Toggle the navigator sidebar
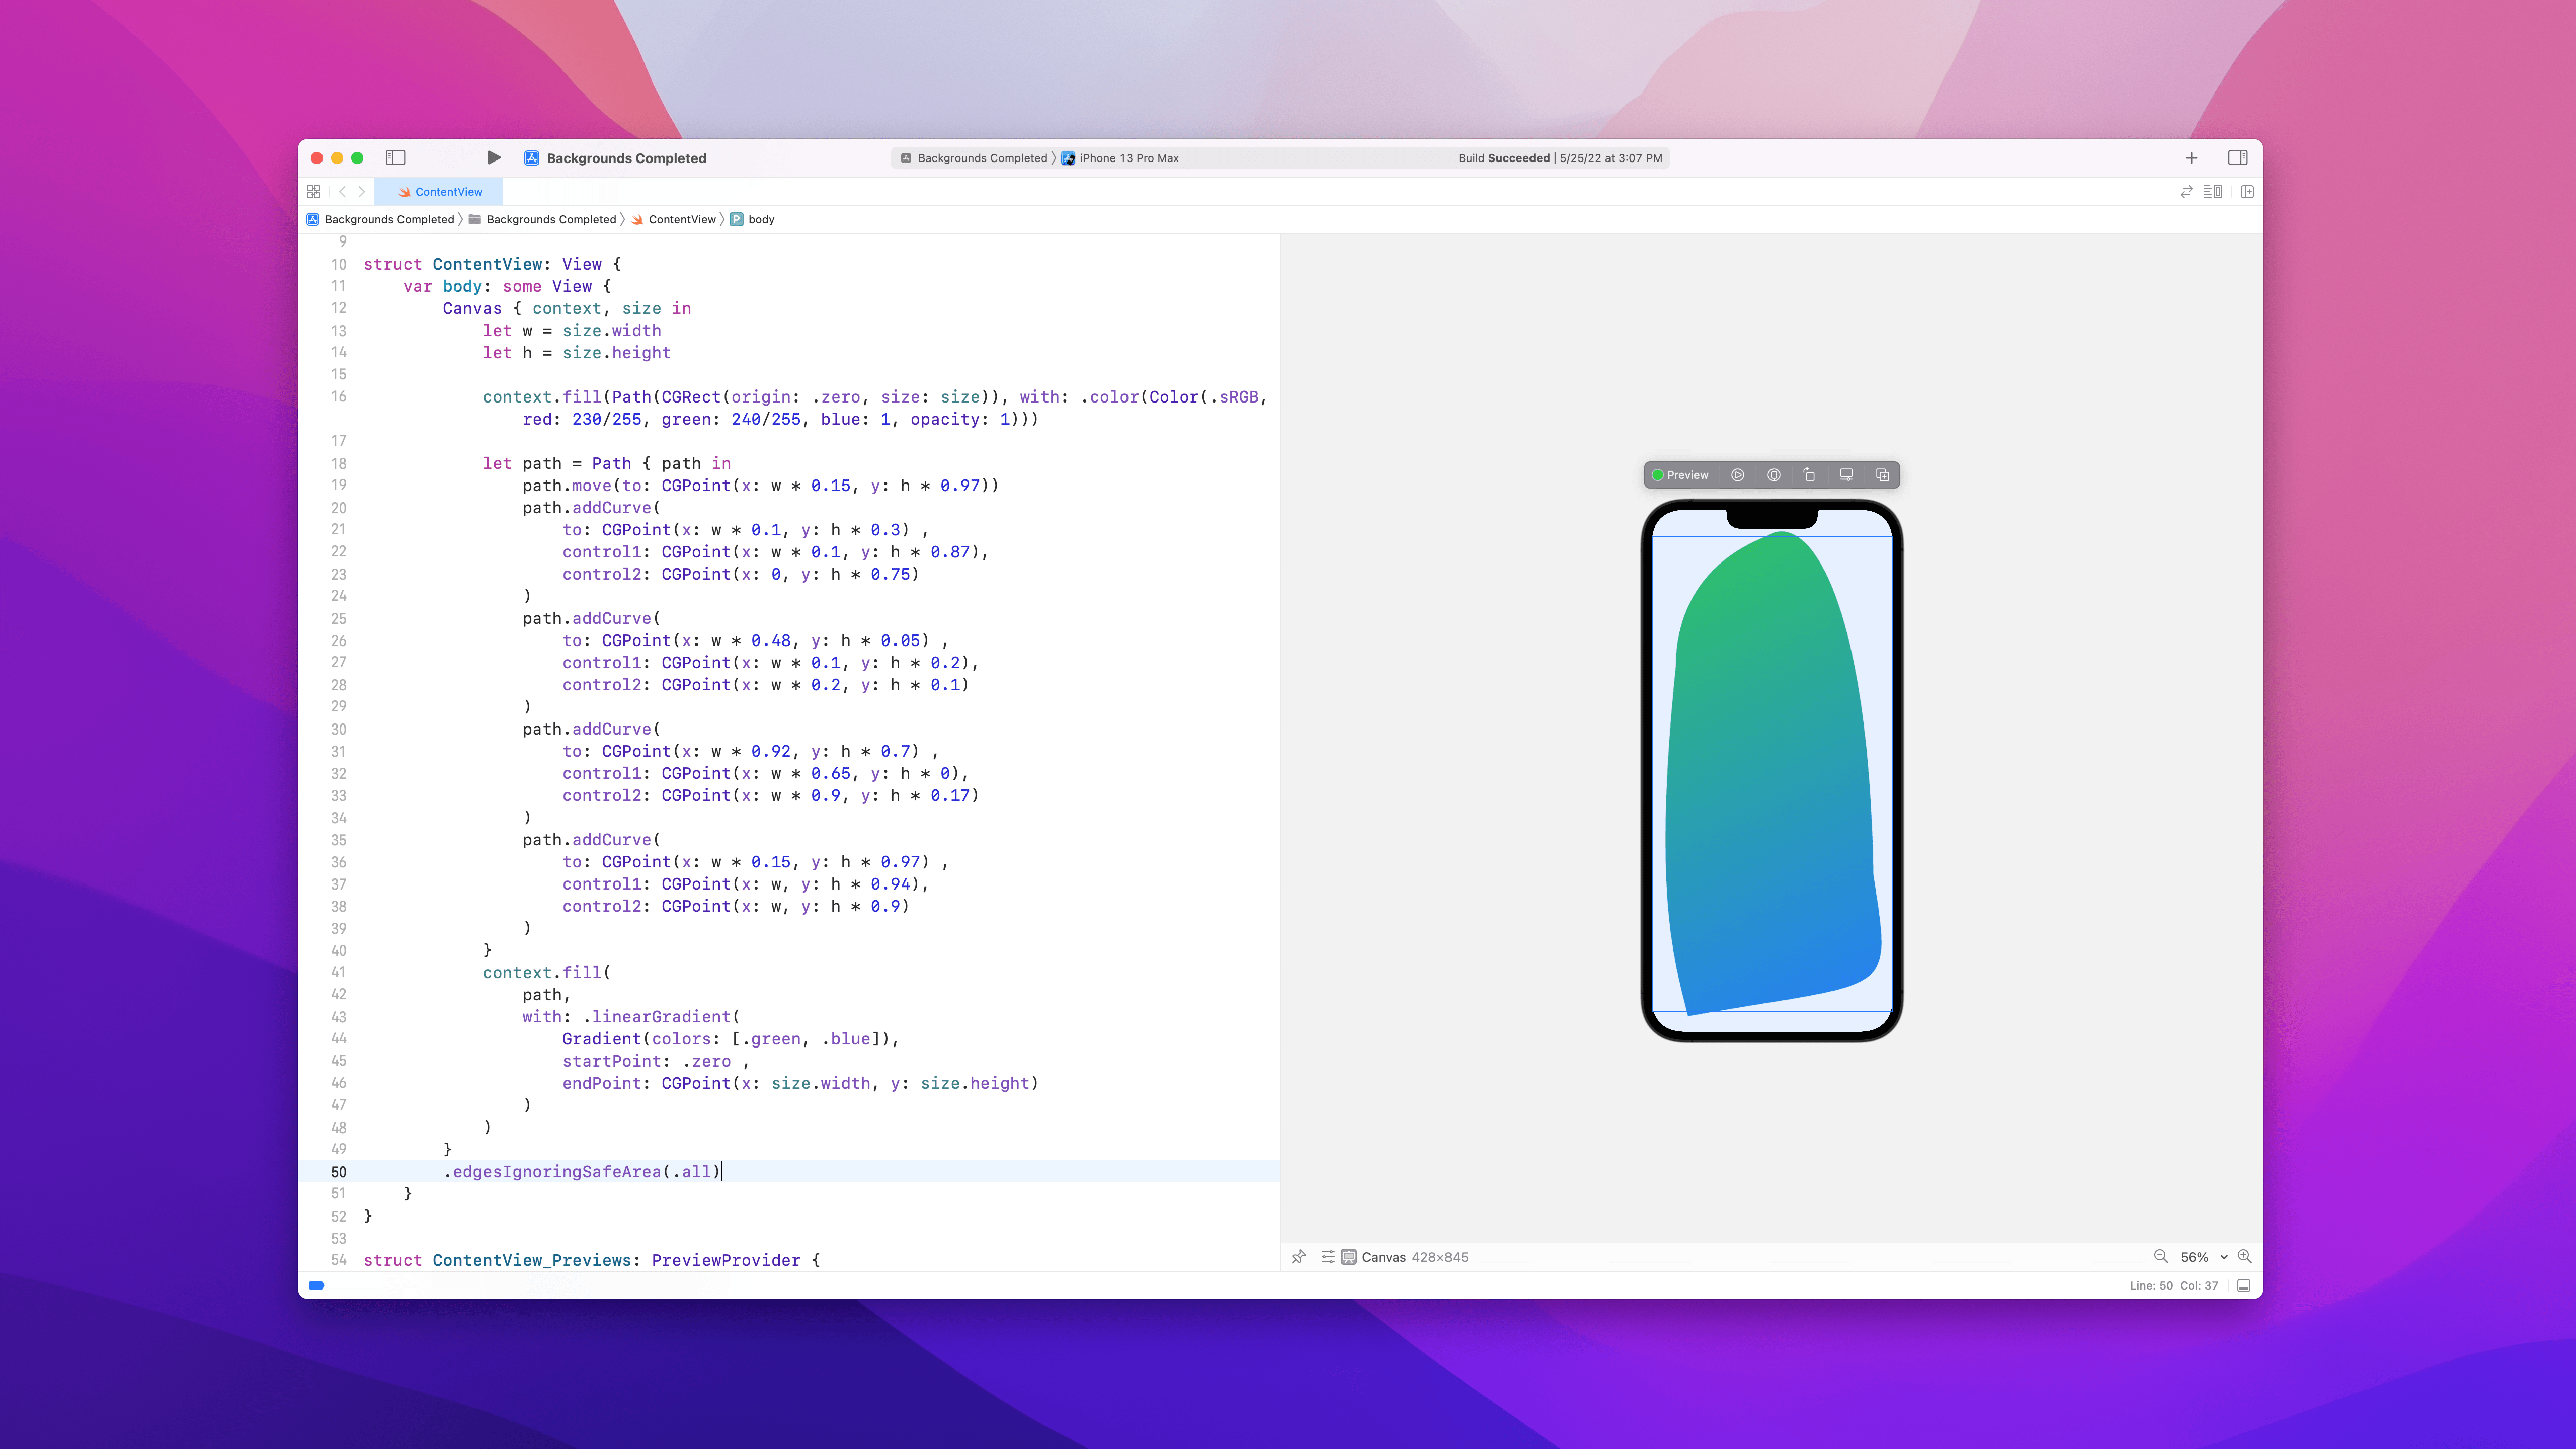Screen dimensions: 2576x1449 click(395, 158)
